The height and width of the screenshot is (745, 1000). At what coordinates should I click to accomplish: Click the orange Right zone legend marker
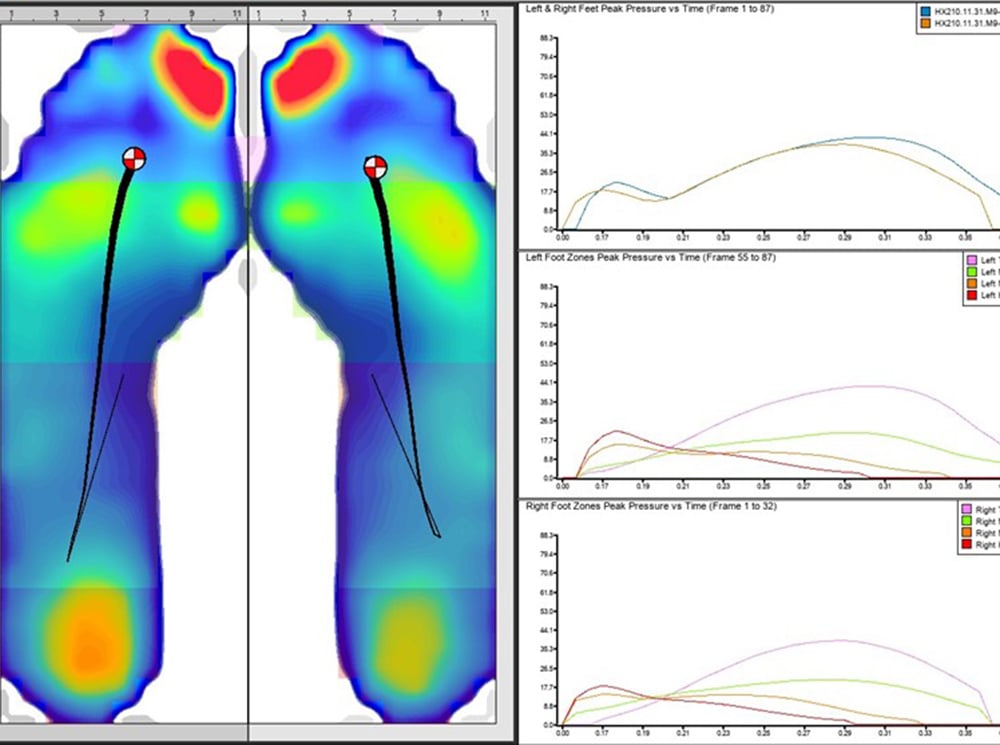coord(967,532)
